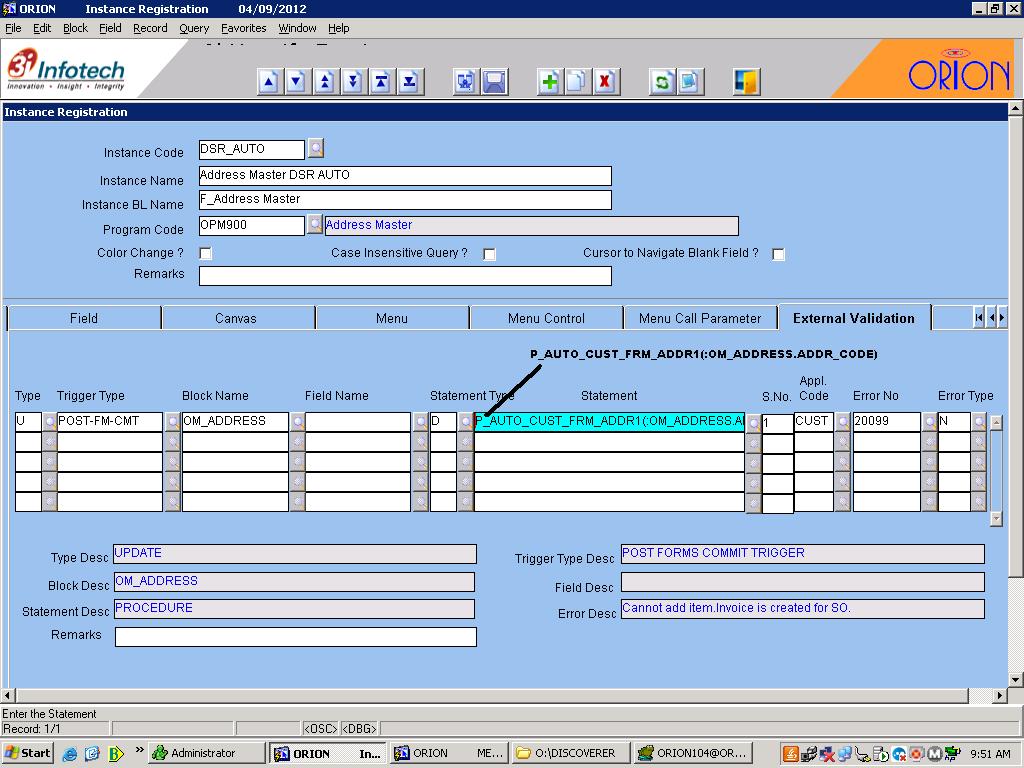Switch to the Field tab

click(x=84, y=318)
